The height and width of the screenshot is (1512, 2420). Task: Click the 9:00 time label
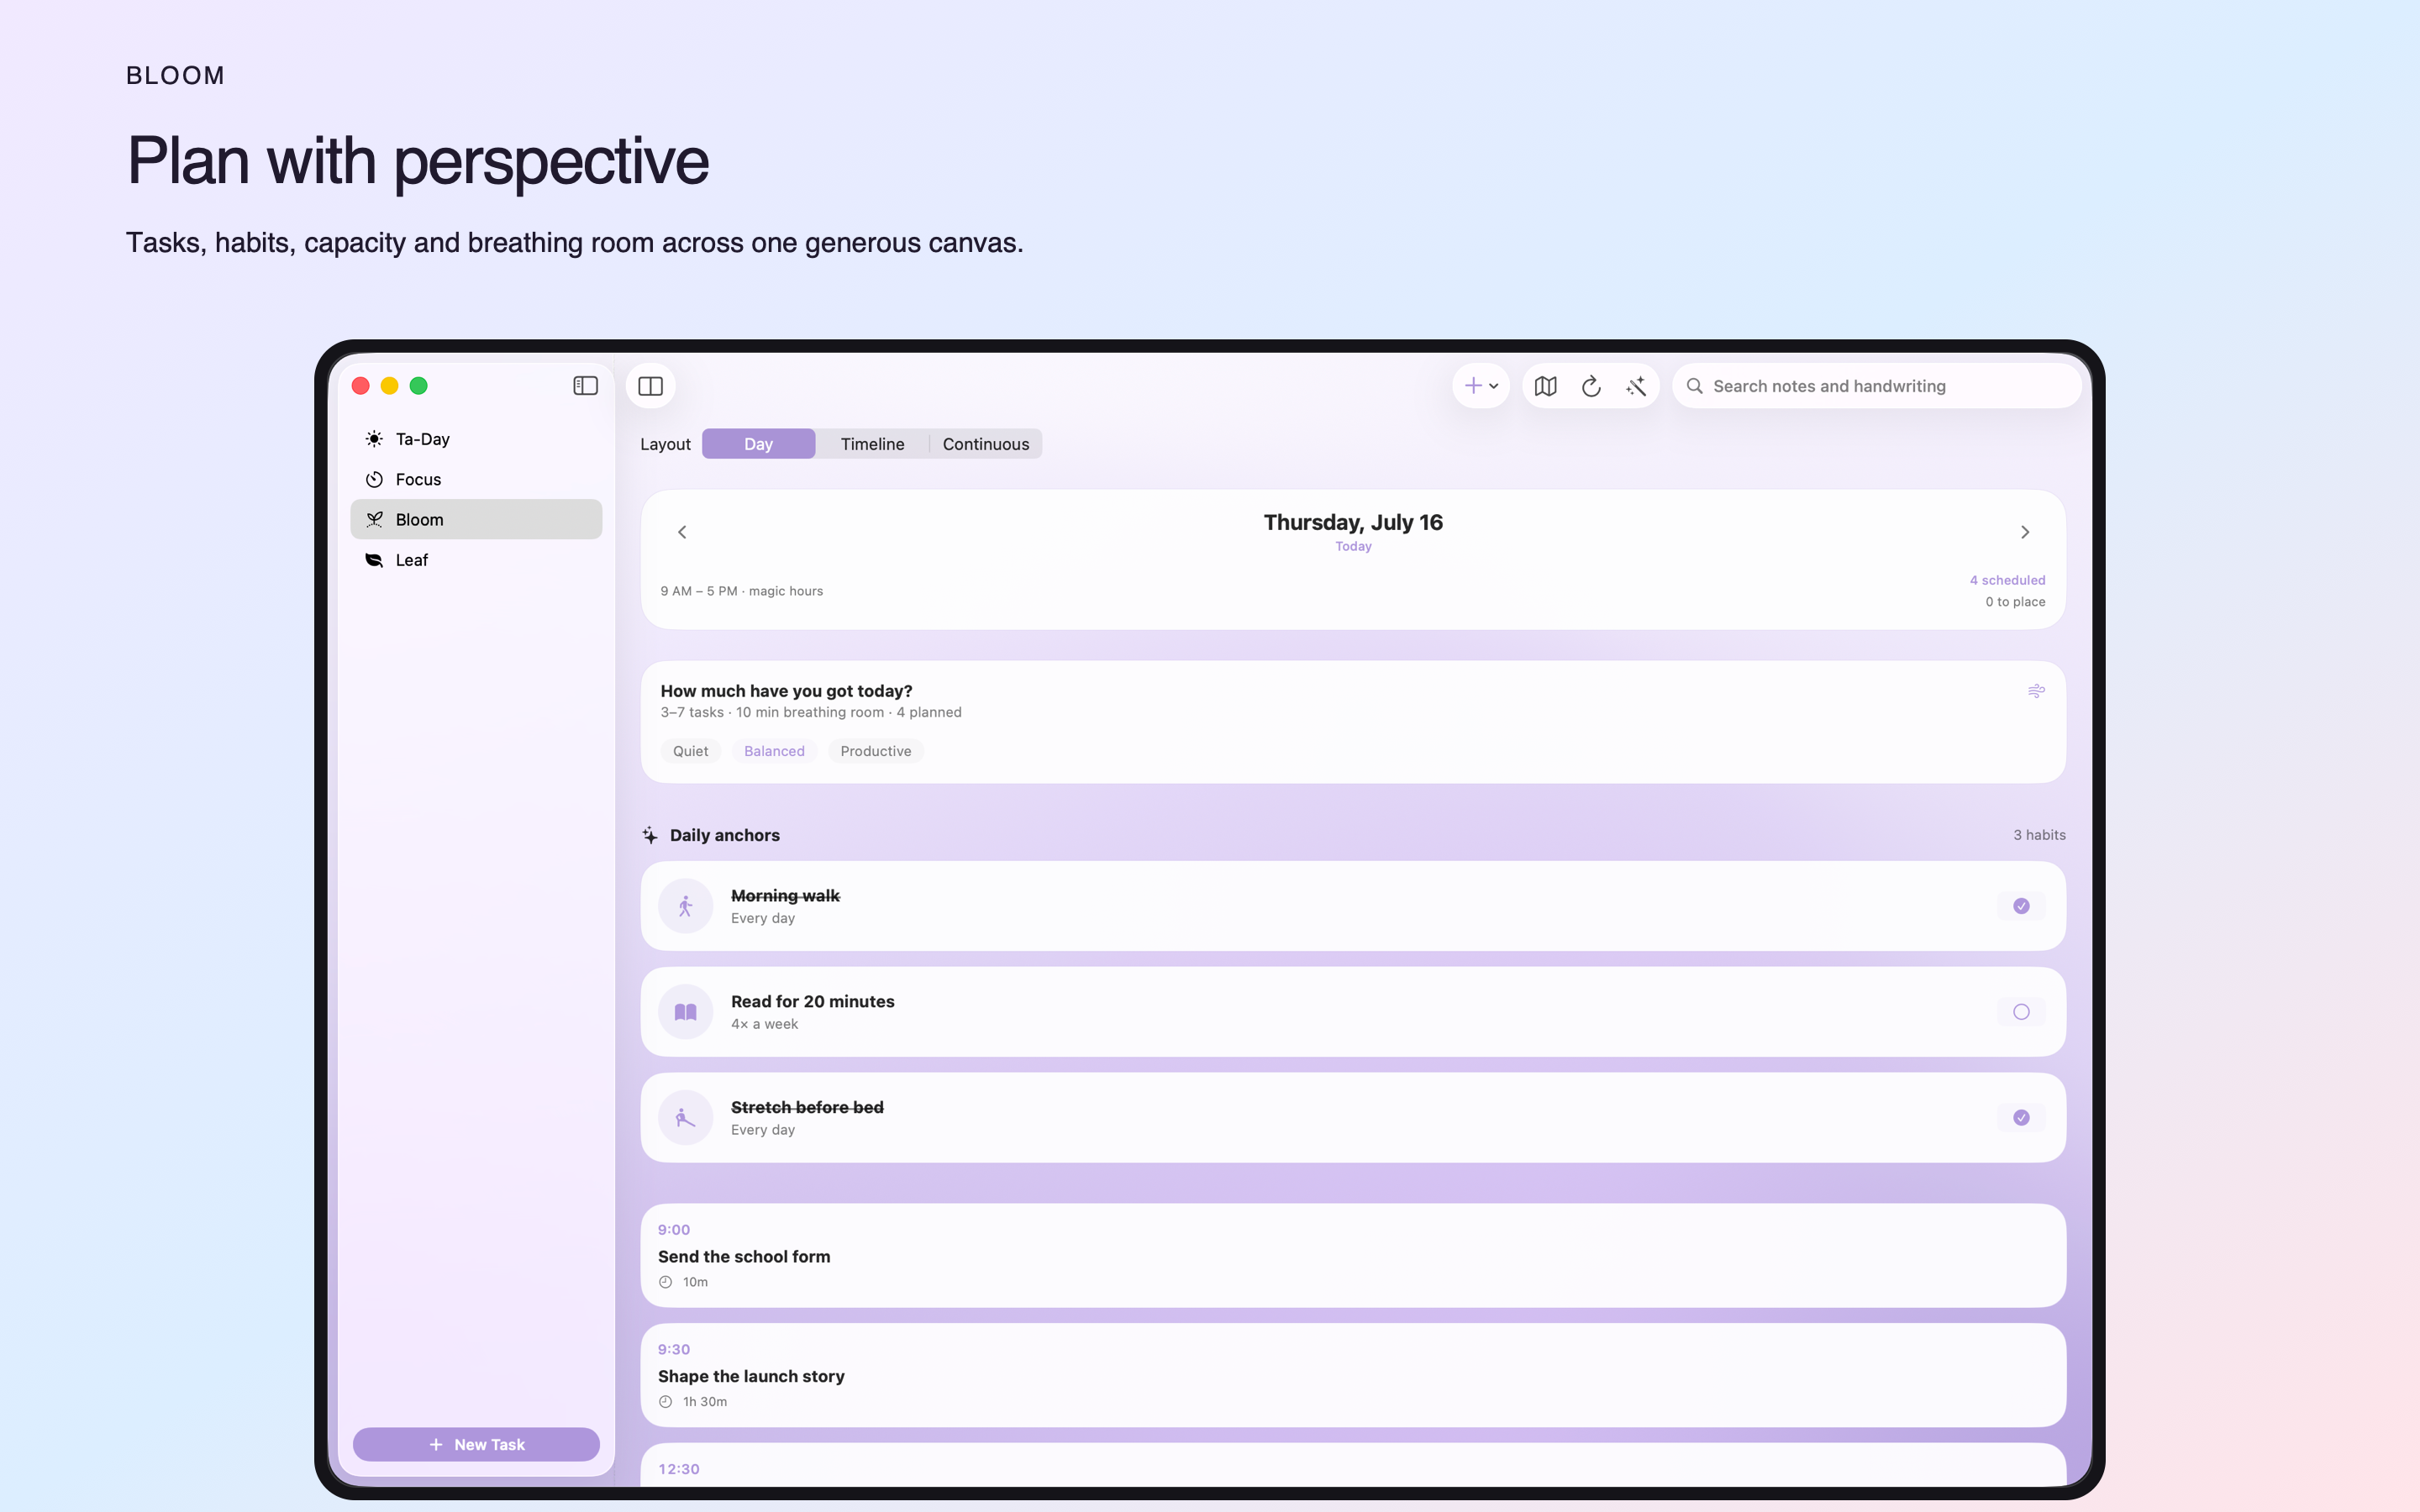pyautogui.click(x=674, y=1230)
